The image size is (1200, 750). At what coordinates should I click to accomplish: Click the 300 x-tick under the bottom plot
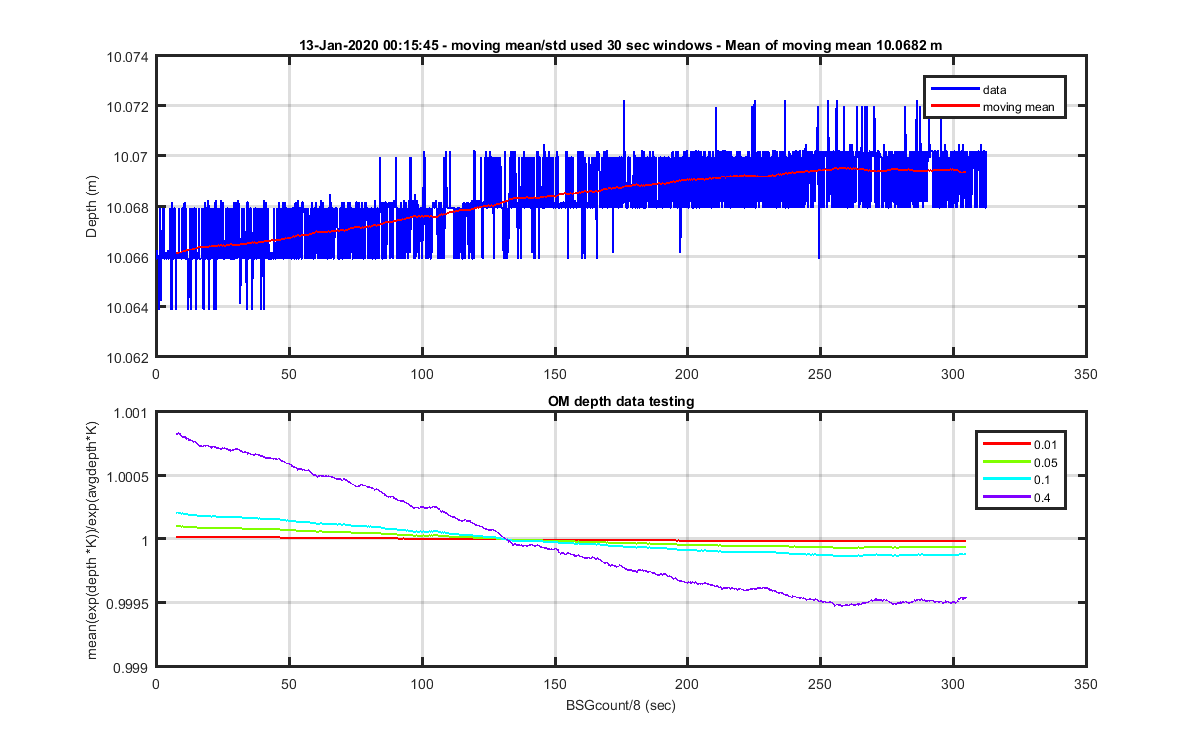coord(953,684)
